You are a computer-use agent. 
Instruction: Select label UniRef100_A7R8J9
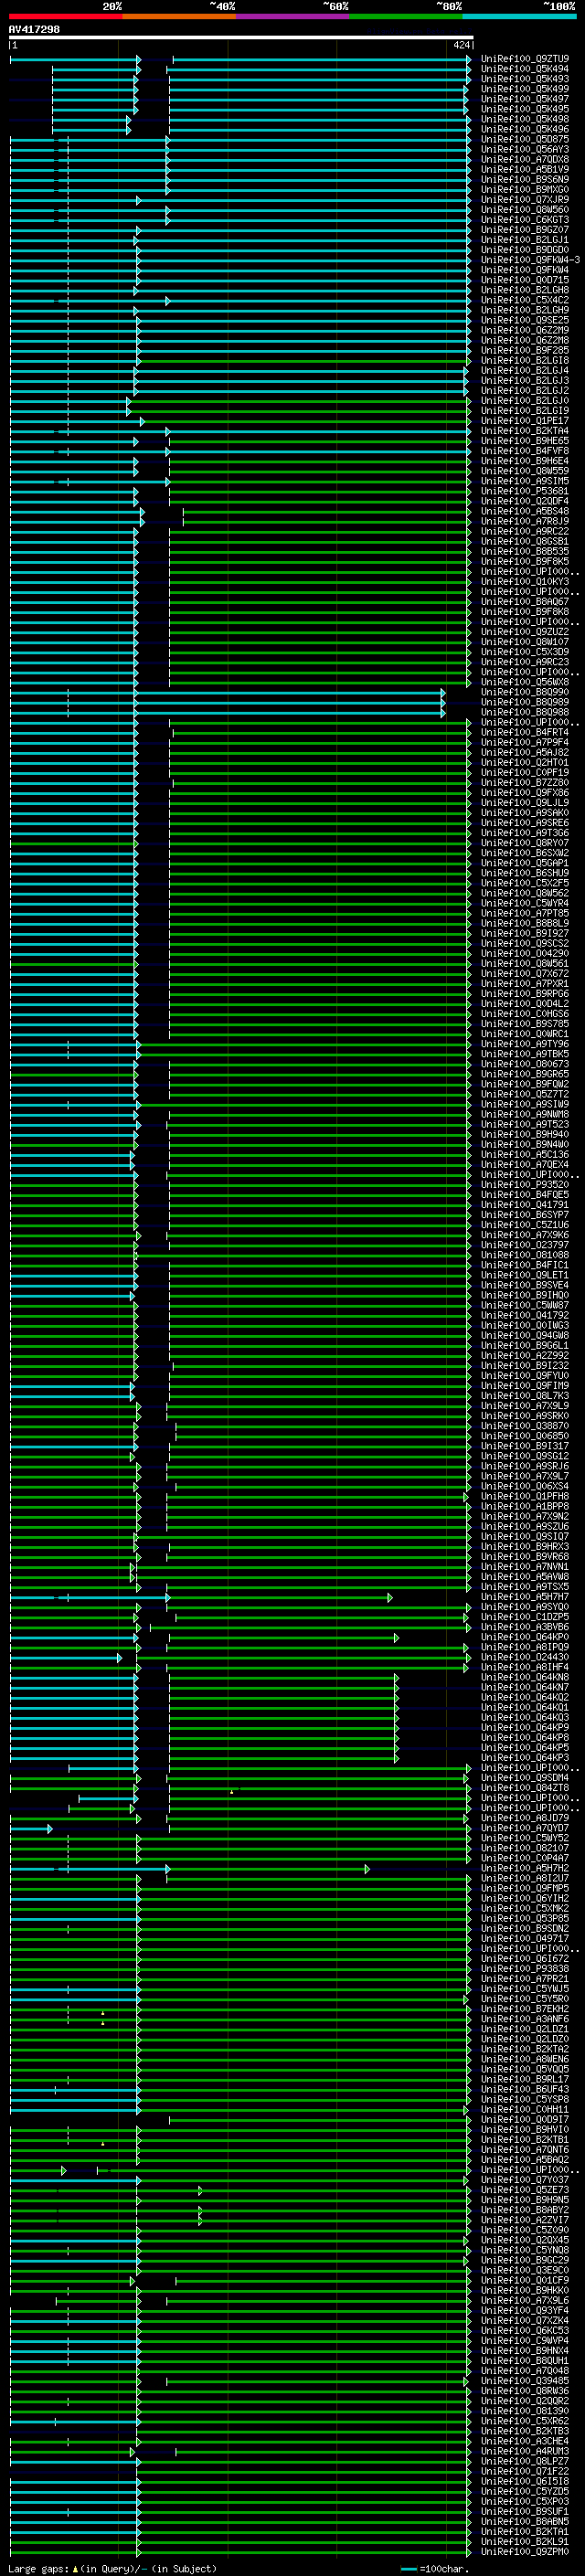point(525,521)
